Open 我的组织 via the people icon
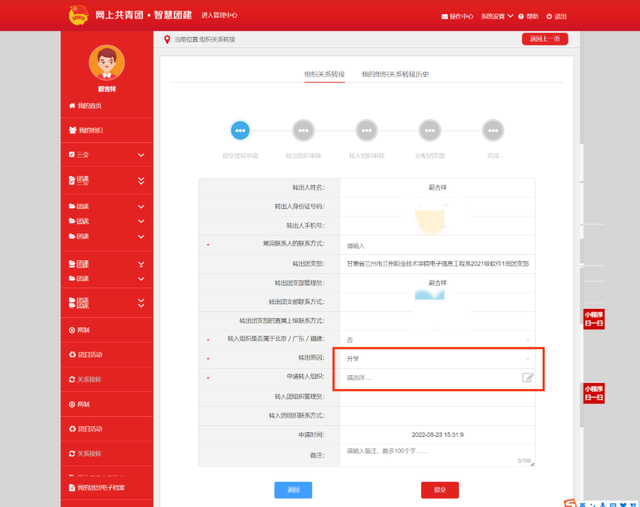 click(x=73, y=130)
